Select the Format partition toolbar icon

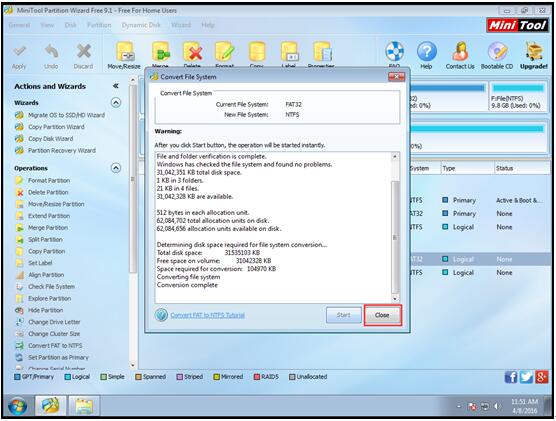pos(224,52)
